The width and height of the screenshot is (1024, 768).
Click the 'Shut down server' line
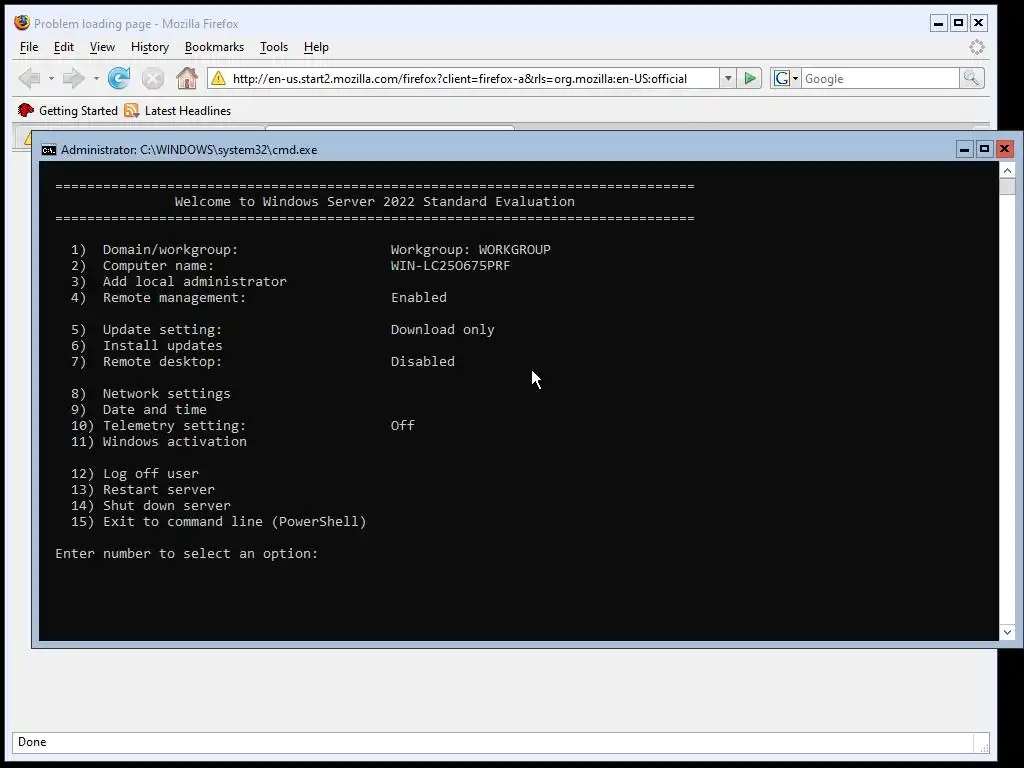click(167, 505)
